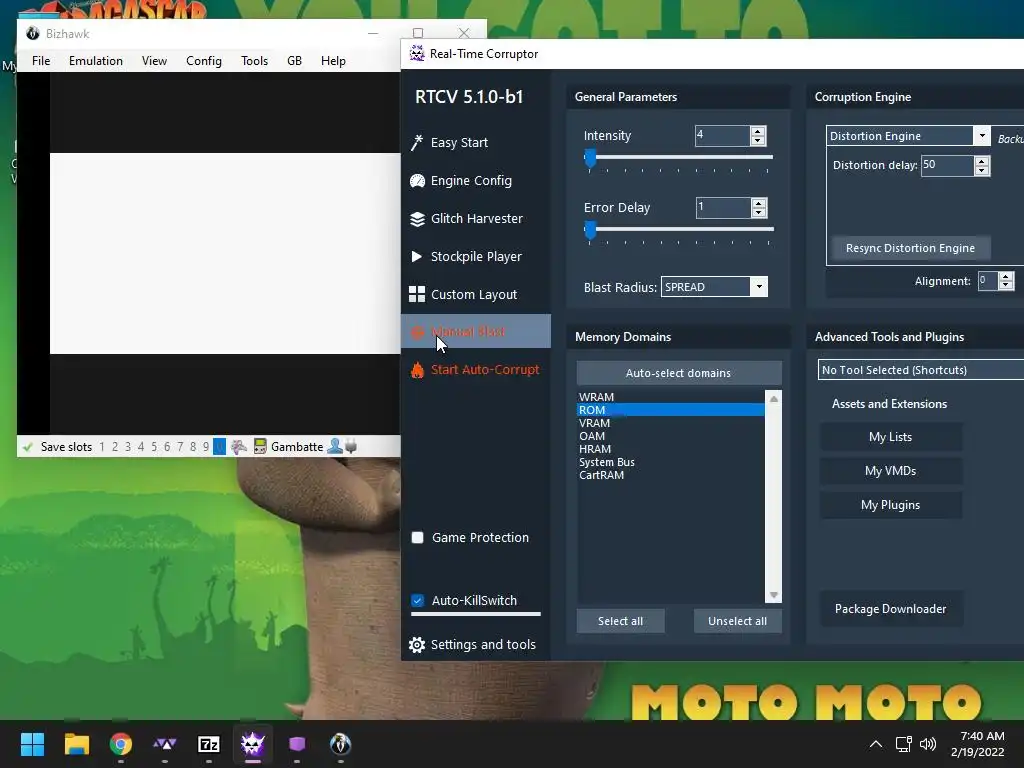
Task: Open Bizhawk View menu
Action: click(154, 61)
